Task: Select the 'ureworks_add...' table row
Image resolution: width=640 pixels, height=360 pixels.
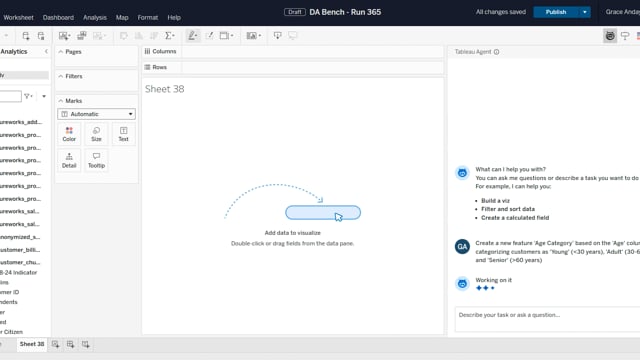Action: [21, 122]
